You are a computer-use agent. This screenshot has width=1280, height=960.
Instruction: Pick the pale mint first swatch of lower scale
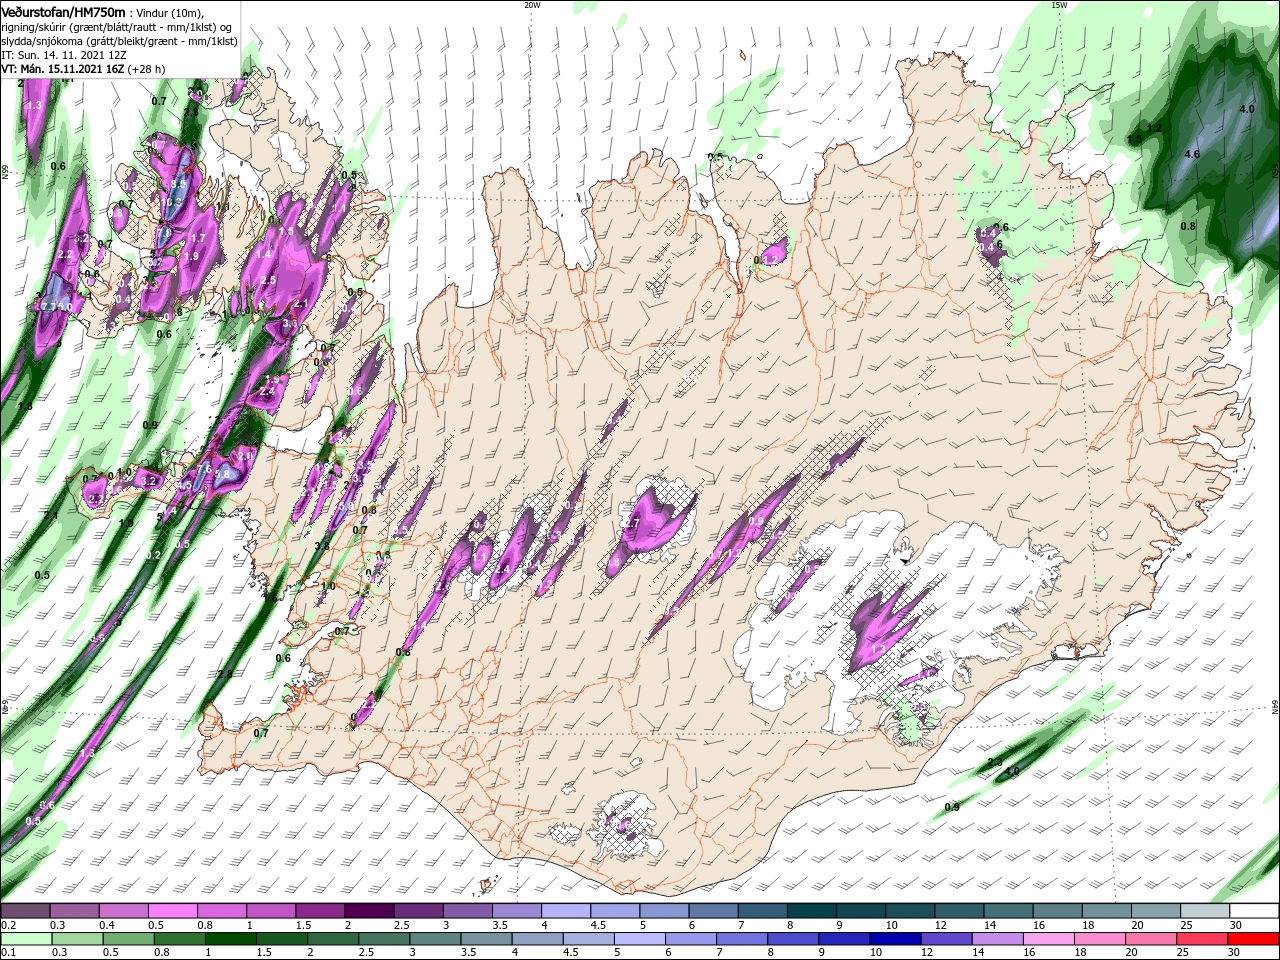pos(25,938)
